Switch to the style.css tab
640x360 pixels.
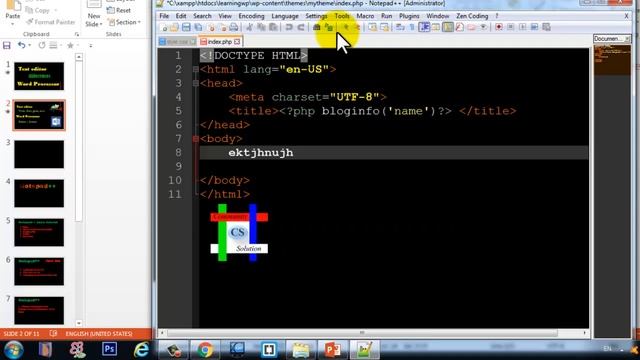[177, 42]
